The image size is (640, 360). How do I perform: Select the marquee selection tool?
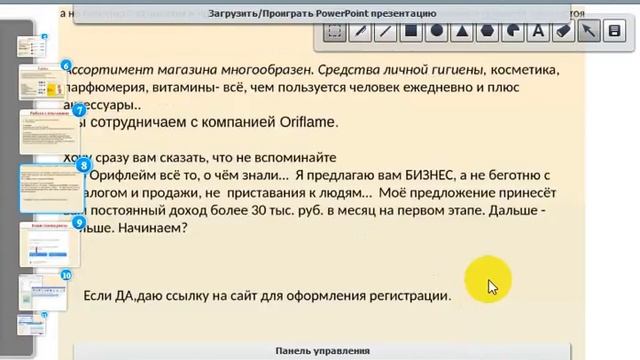[335, 31]
